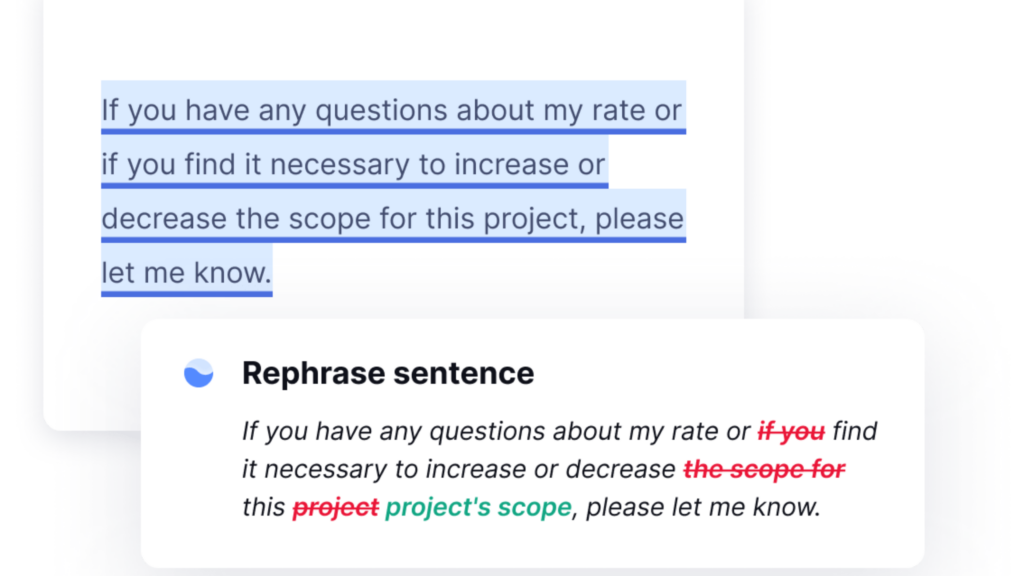The image size is (1024, 576).
Task: Click the highlighted line 'if you find it necessary'
Action: pyautogui.click(x=355, y=163)
